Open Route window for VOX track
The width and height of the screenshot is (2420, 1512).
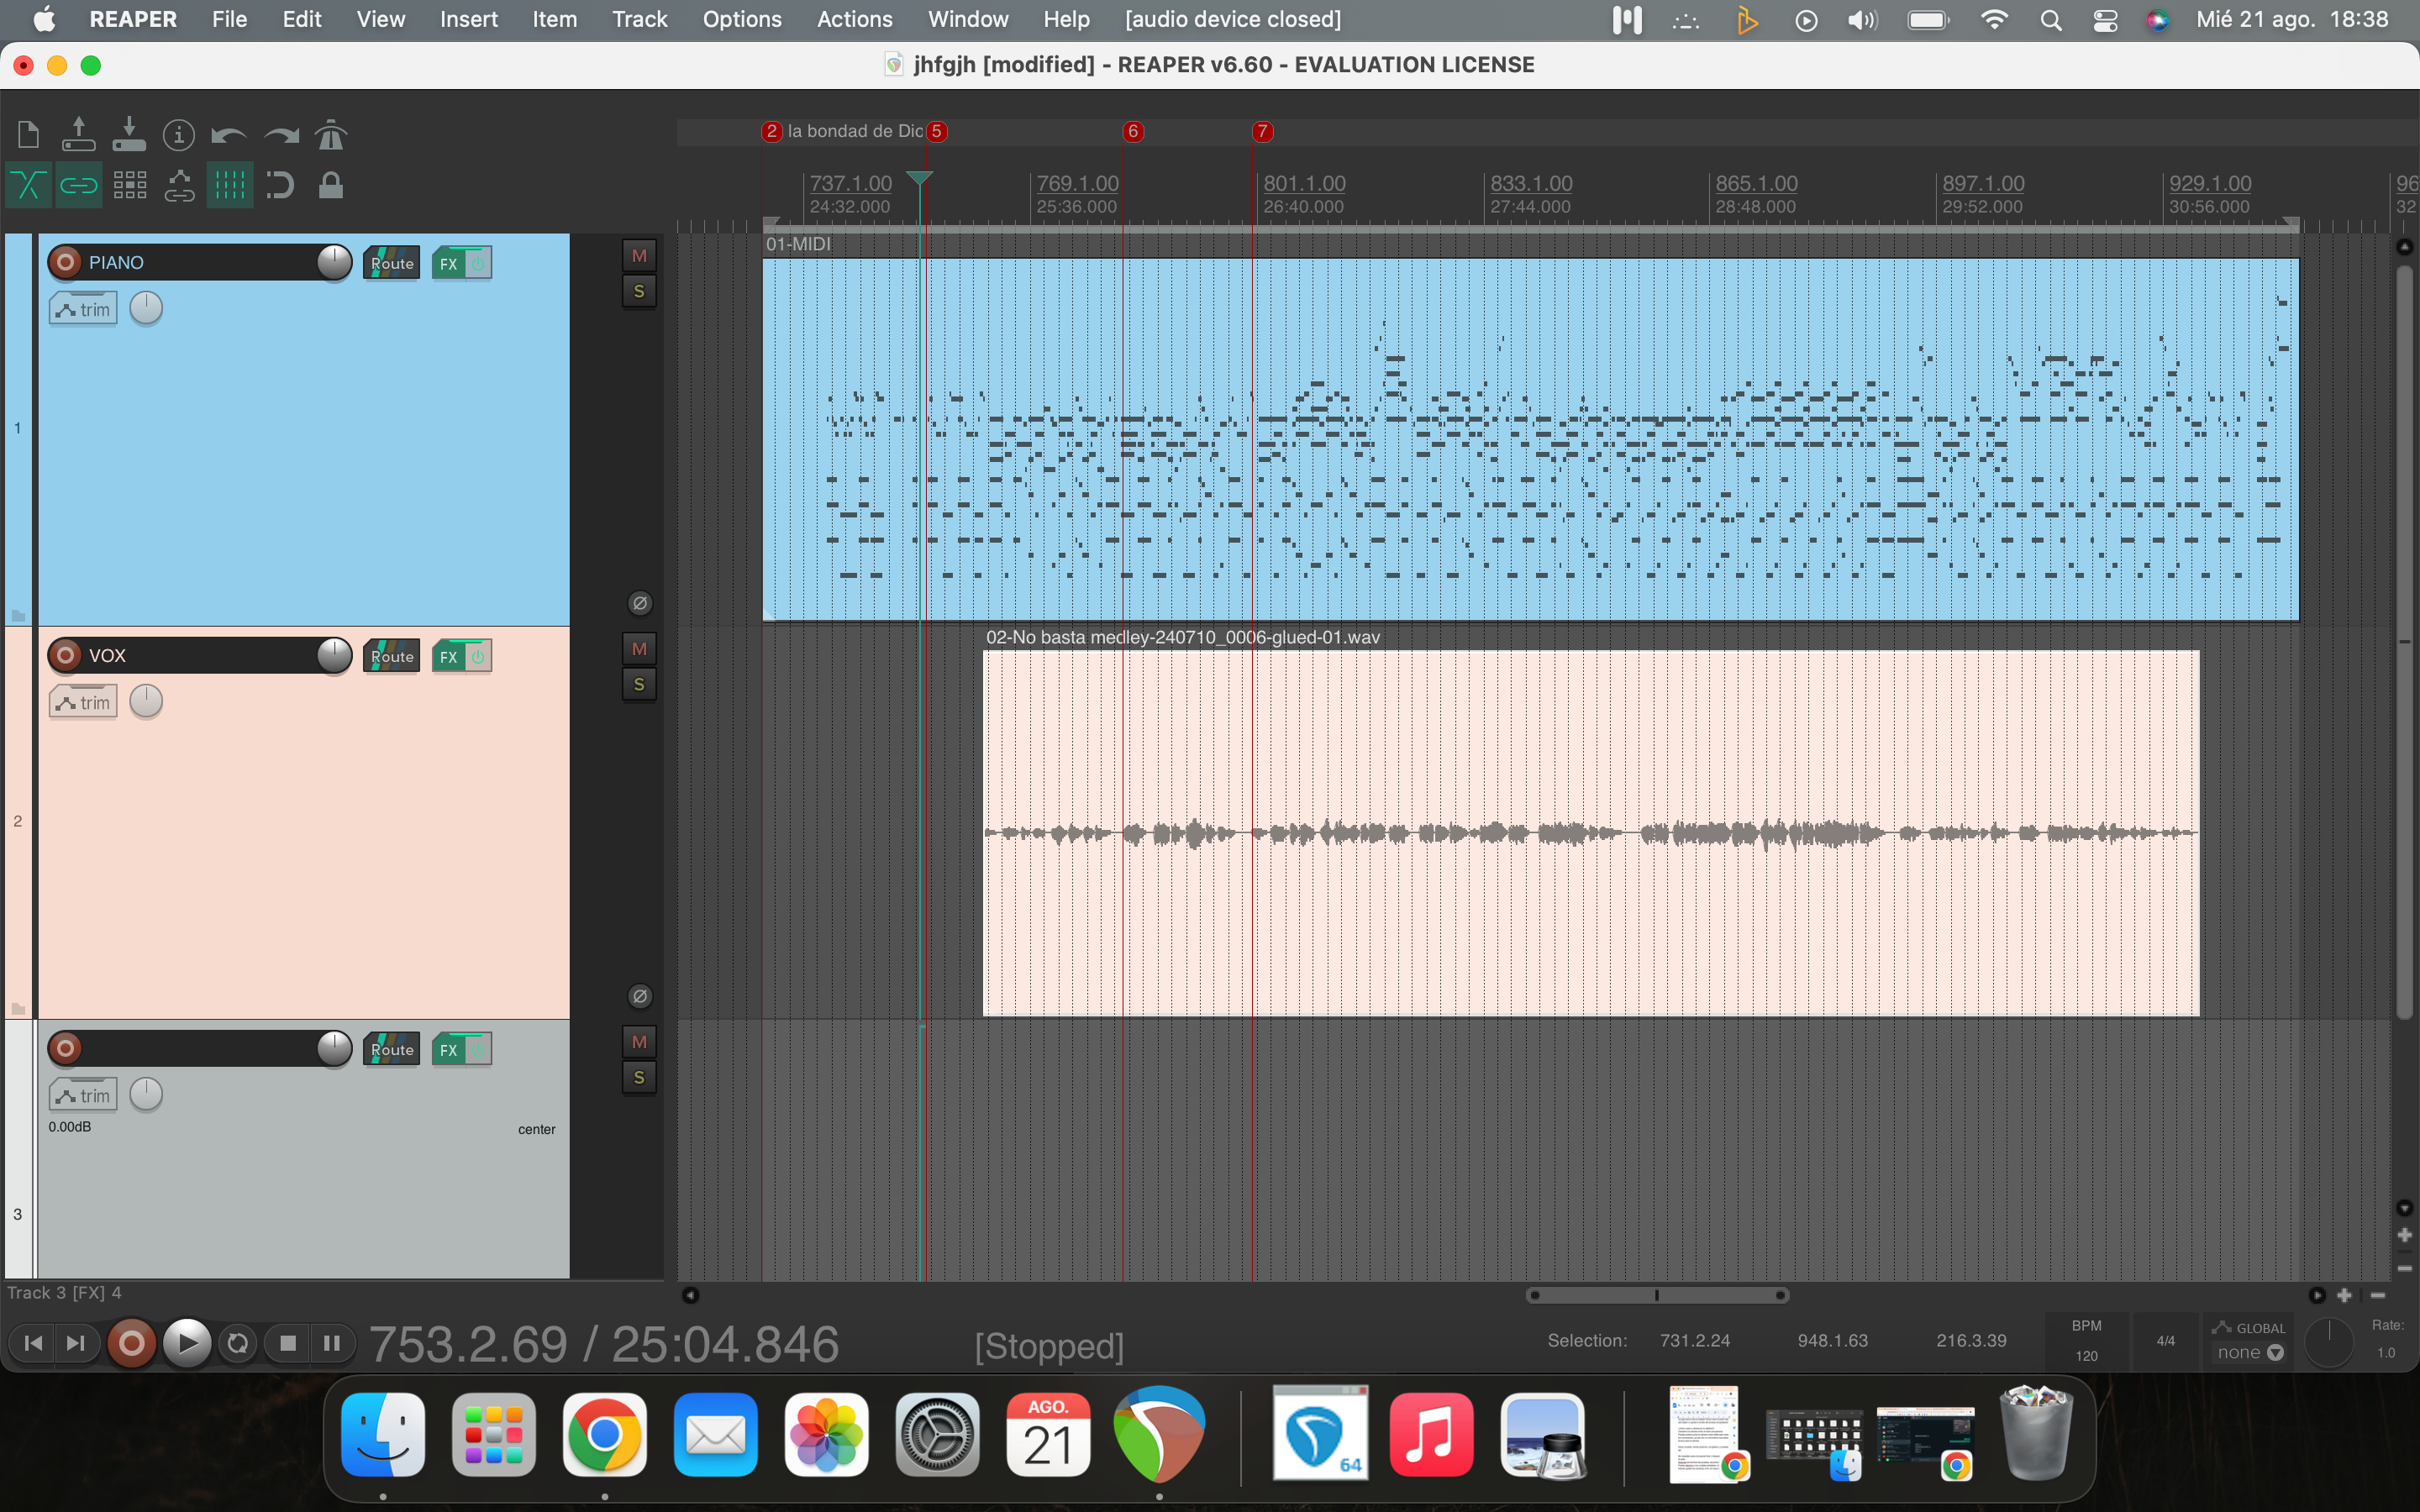(x=391, y=656)
